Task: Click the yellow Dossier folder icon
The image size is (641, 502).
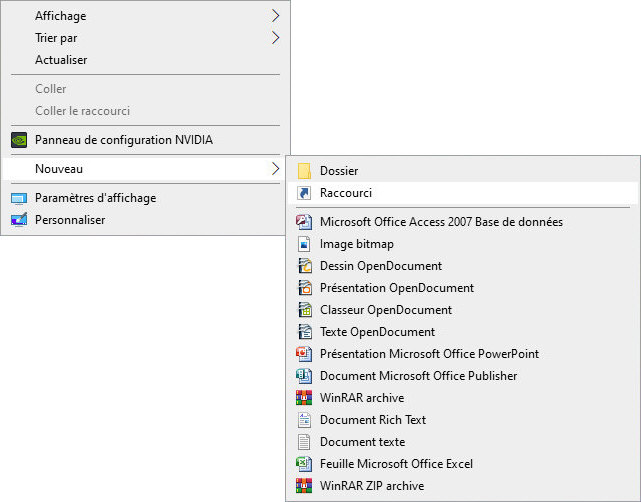Action: [x=304, y=171]
